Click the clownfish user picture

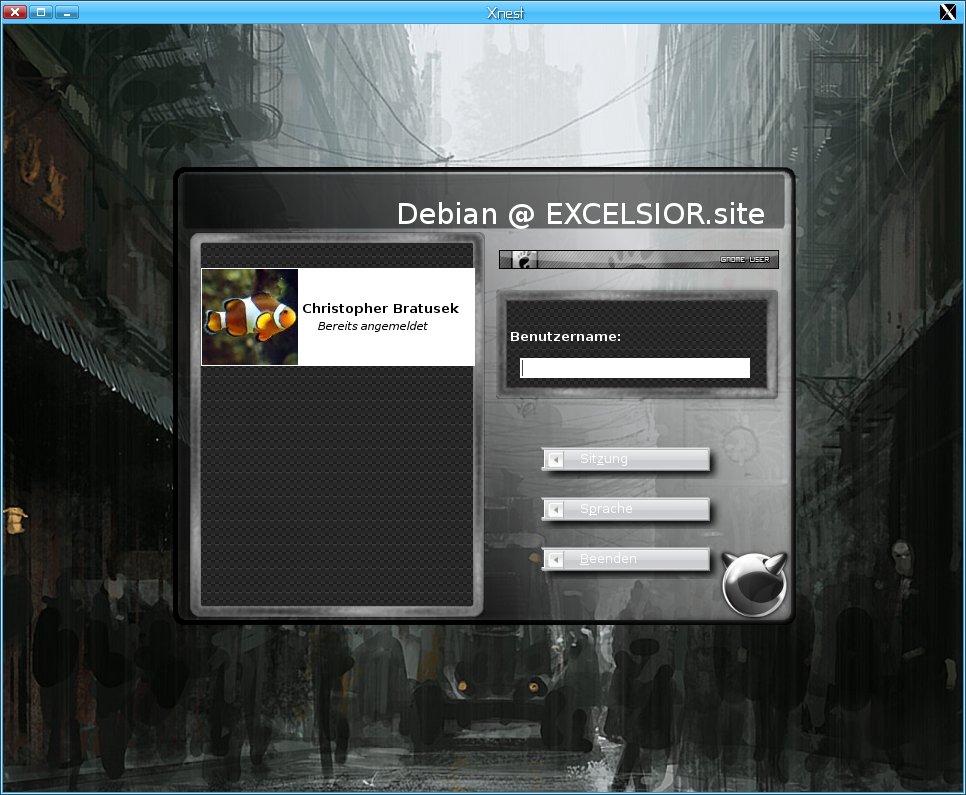tap(250, 317)
